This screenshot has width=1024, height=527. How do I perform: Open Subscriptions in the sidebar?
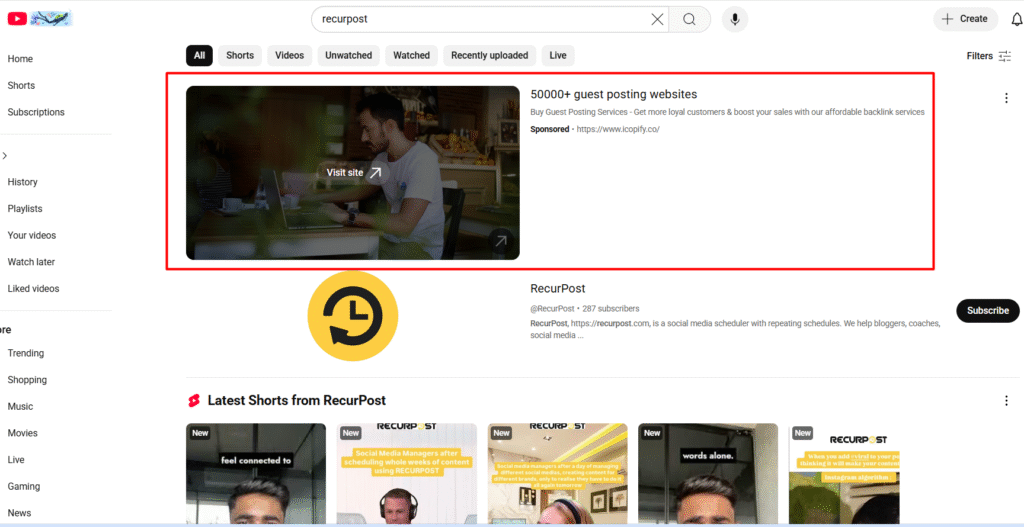pos(36,112)
